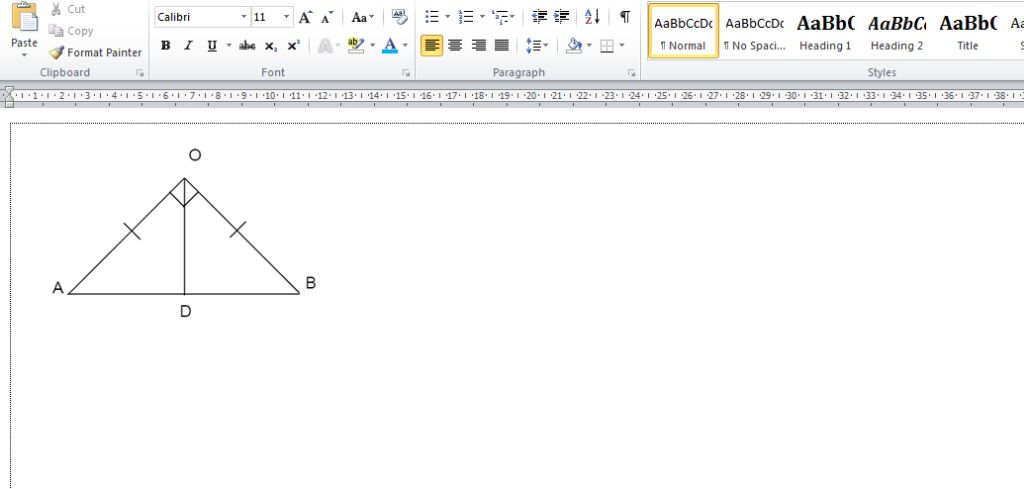This screenshot has height=489, width=1024.
Task: Select the Title style
Action: click(x=967, y=30)
